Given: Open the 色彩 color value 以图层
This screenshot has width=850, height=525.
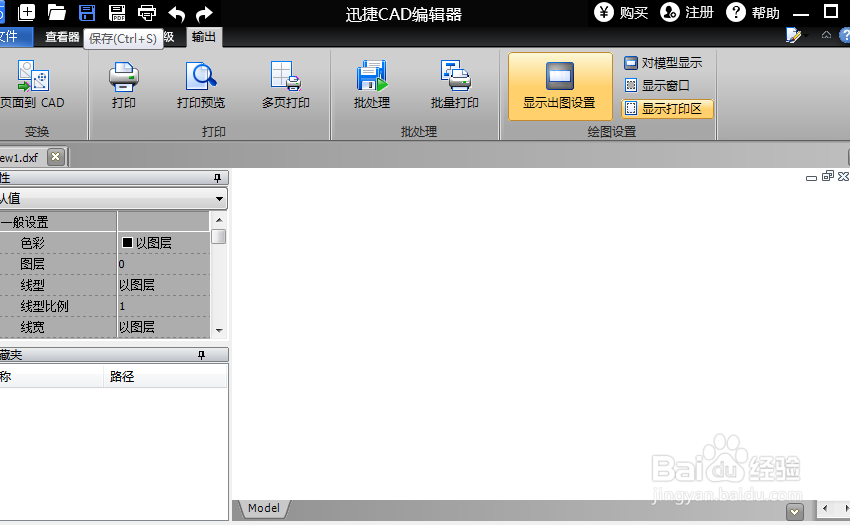Looking at the screenshot, I should (163, 243).
